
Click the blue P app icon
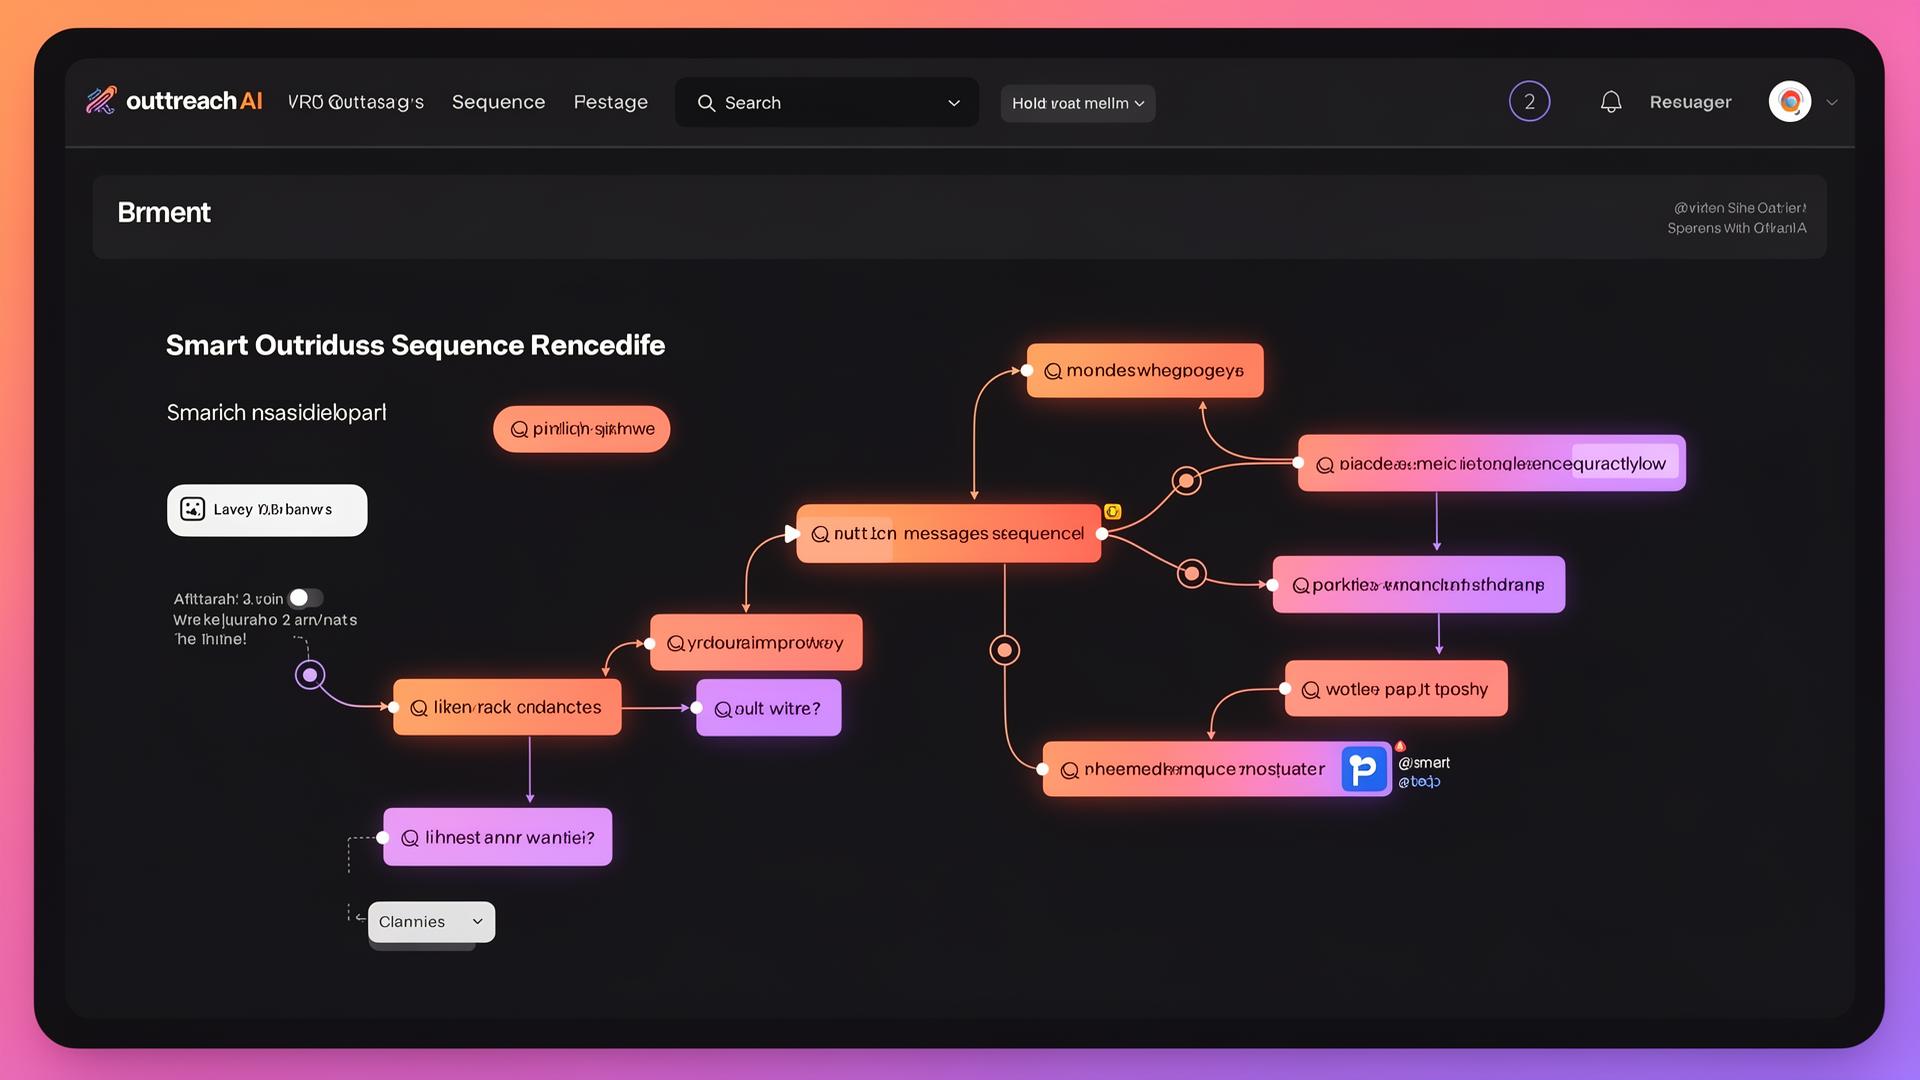coord(1364,769)
